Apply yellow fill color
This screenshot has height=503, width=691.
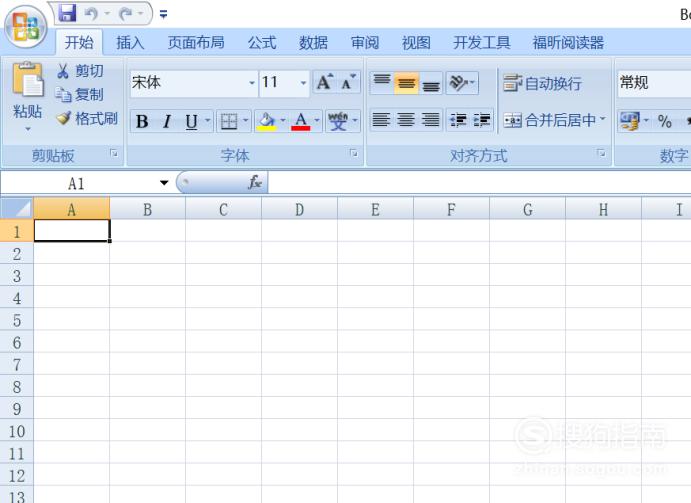[267, 121]
